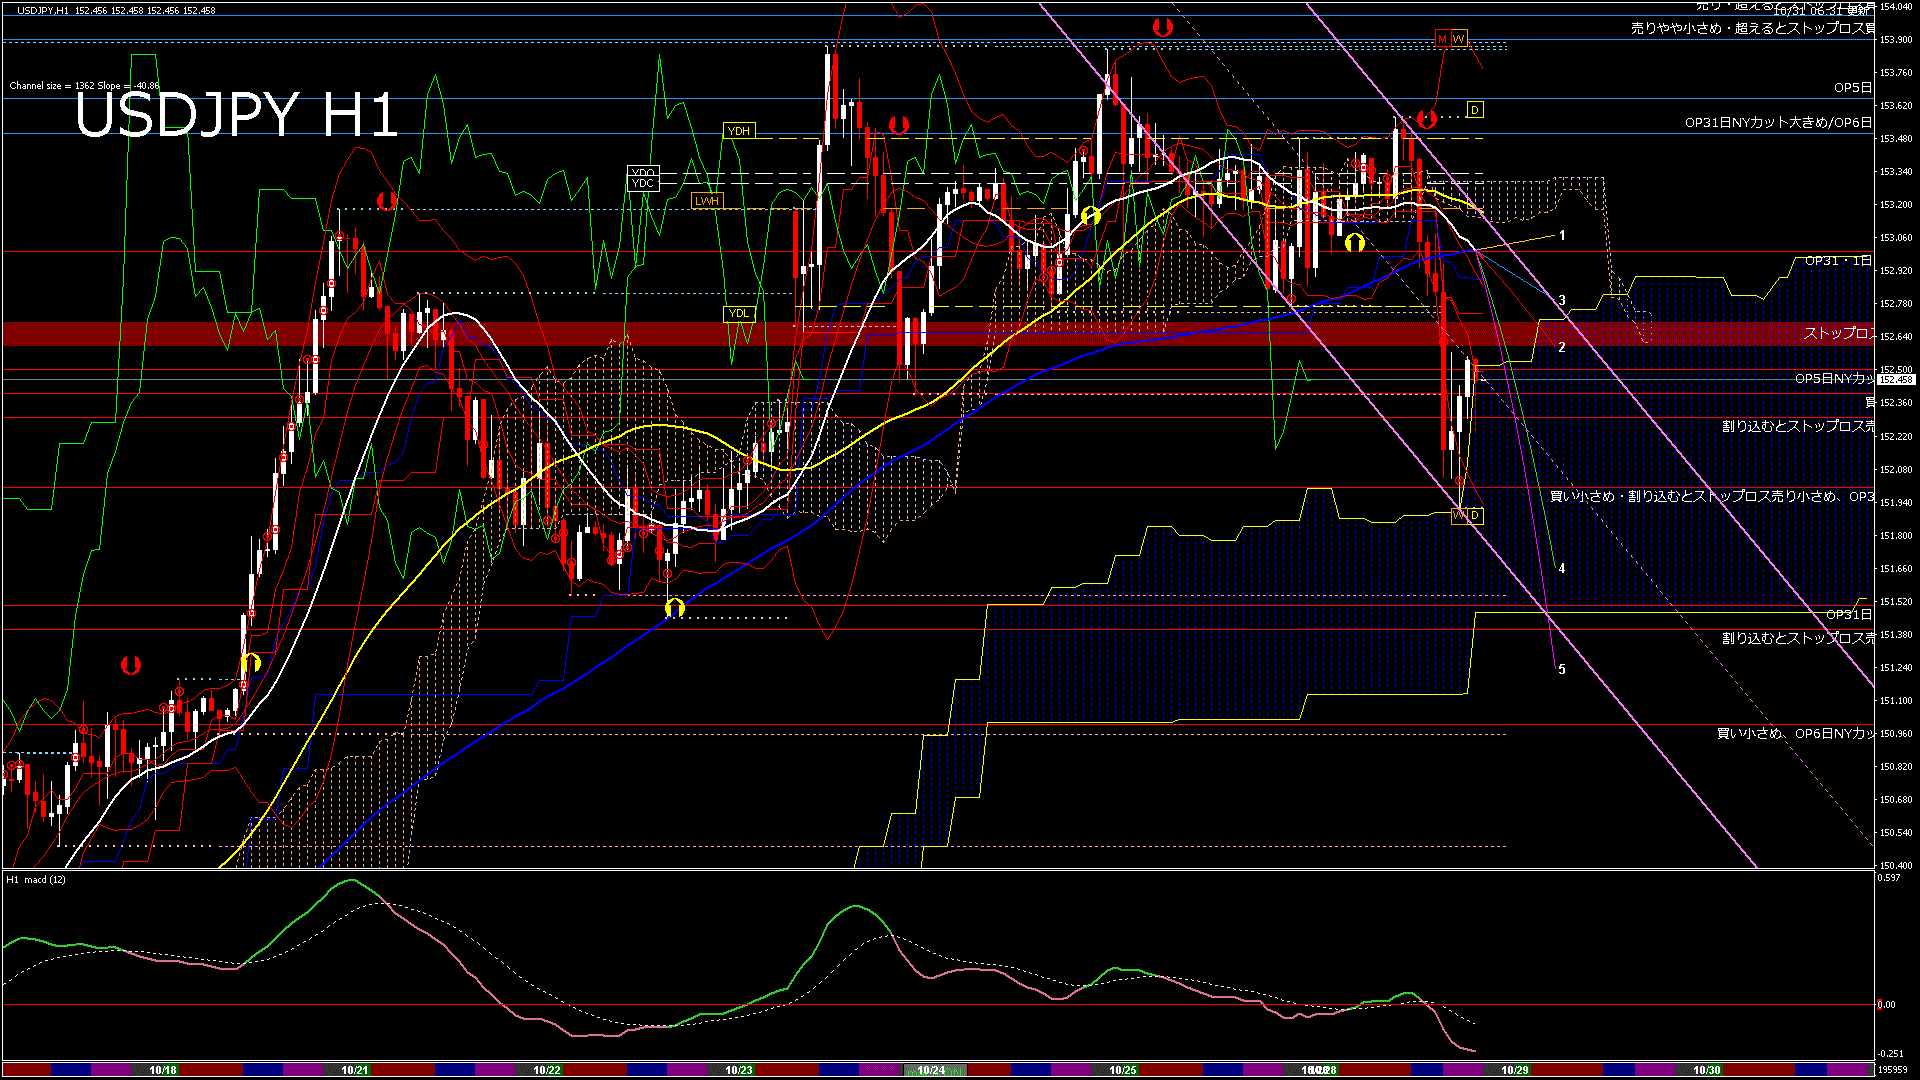
Task: Click the red arrow marker above 10/18
Action: coord(131,665)
